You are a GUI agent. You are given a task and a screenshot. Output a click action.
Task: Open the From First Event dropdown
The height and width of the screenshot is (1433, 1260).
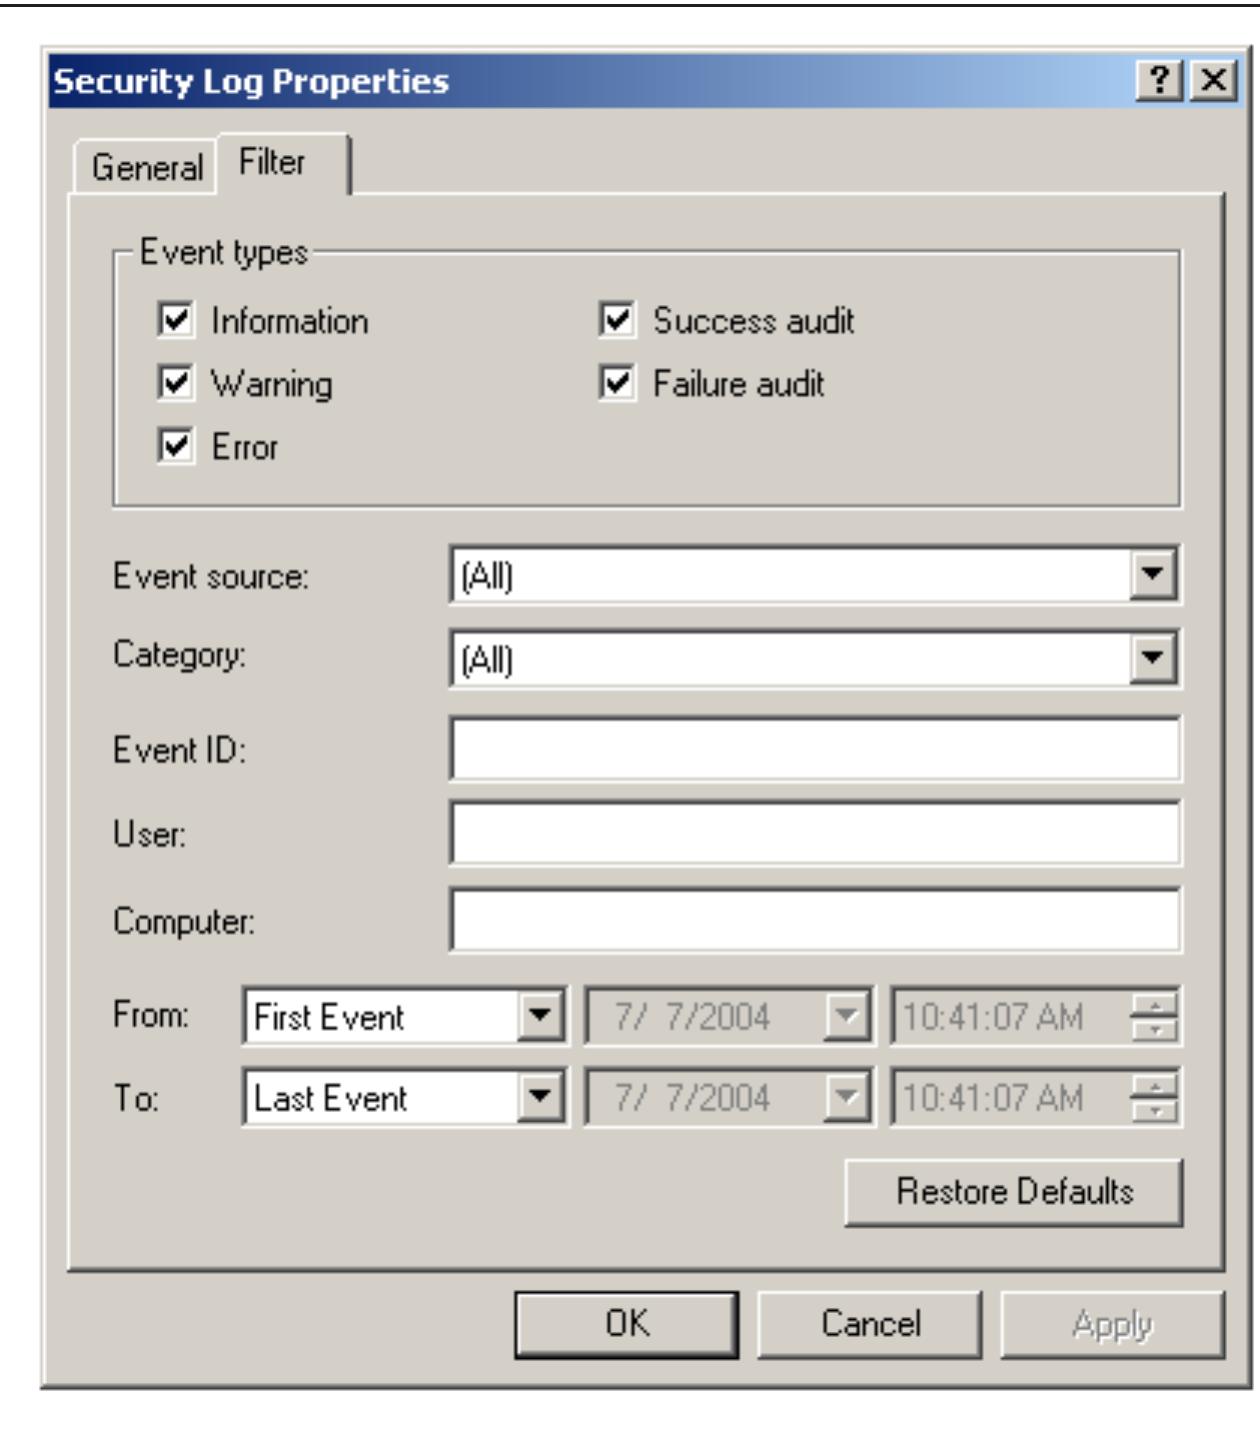point(540,1017)
